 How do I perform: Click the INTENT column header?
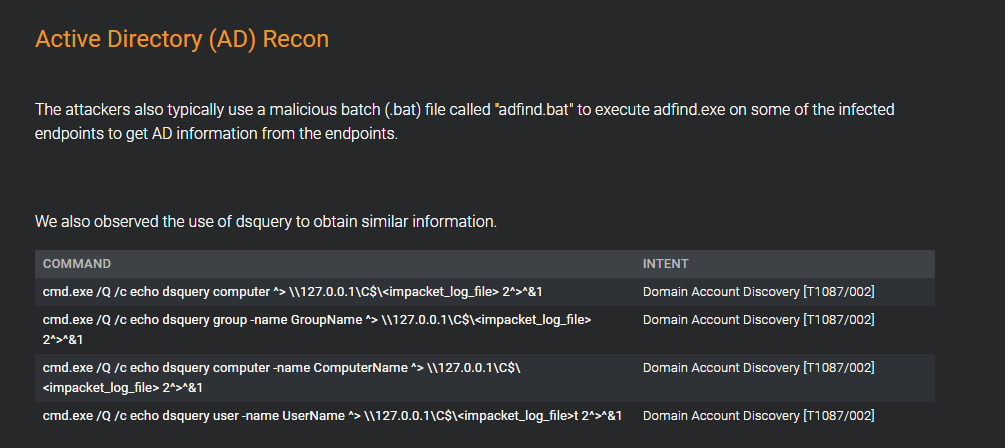665,263
